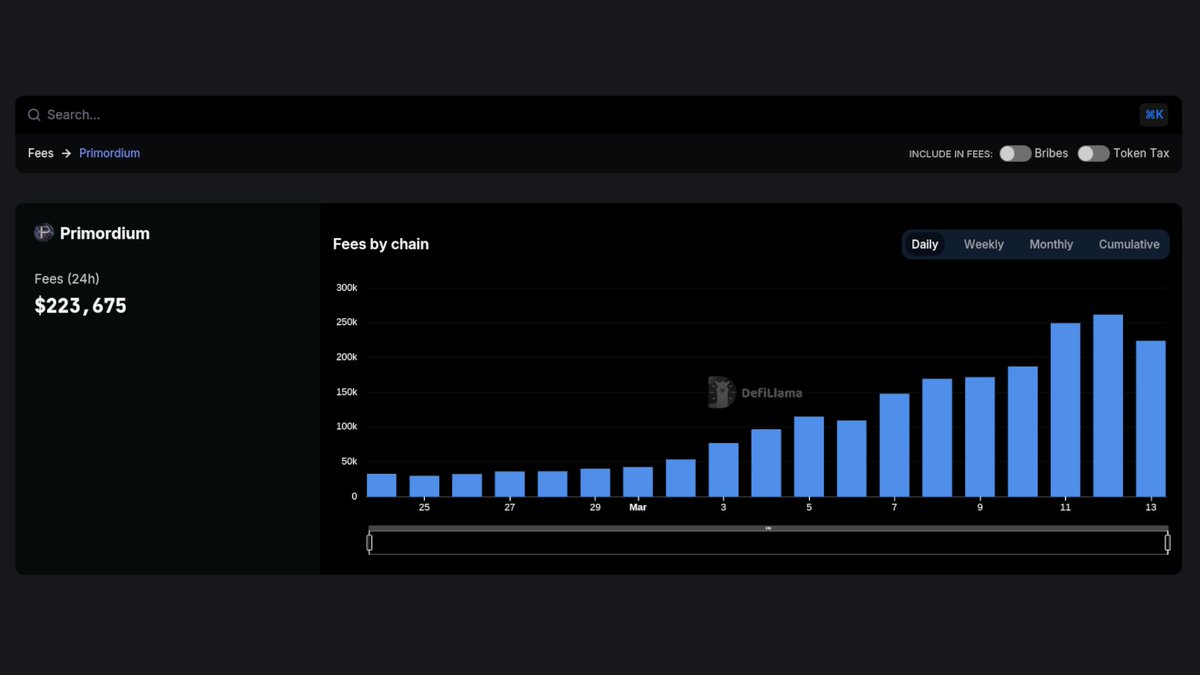Click the bar for March 13
This screenshot has height=675, width=1200.
(x=1151, y=419)
